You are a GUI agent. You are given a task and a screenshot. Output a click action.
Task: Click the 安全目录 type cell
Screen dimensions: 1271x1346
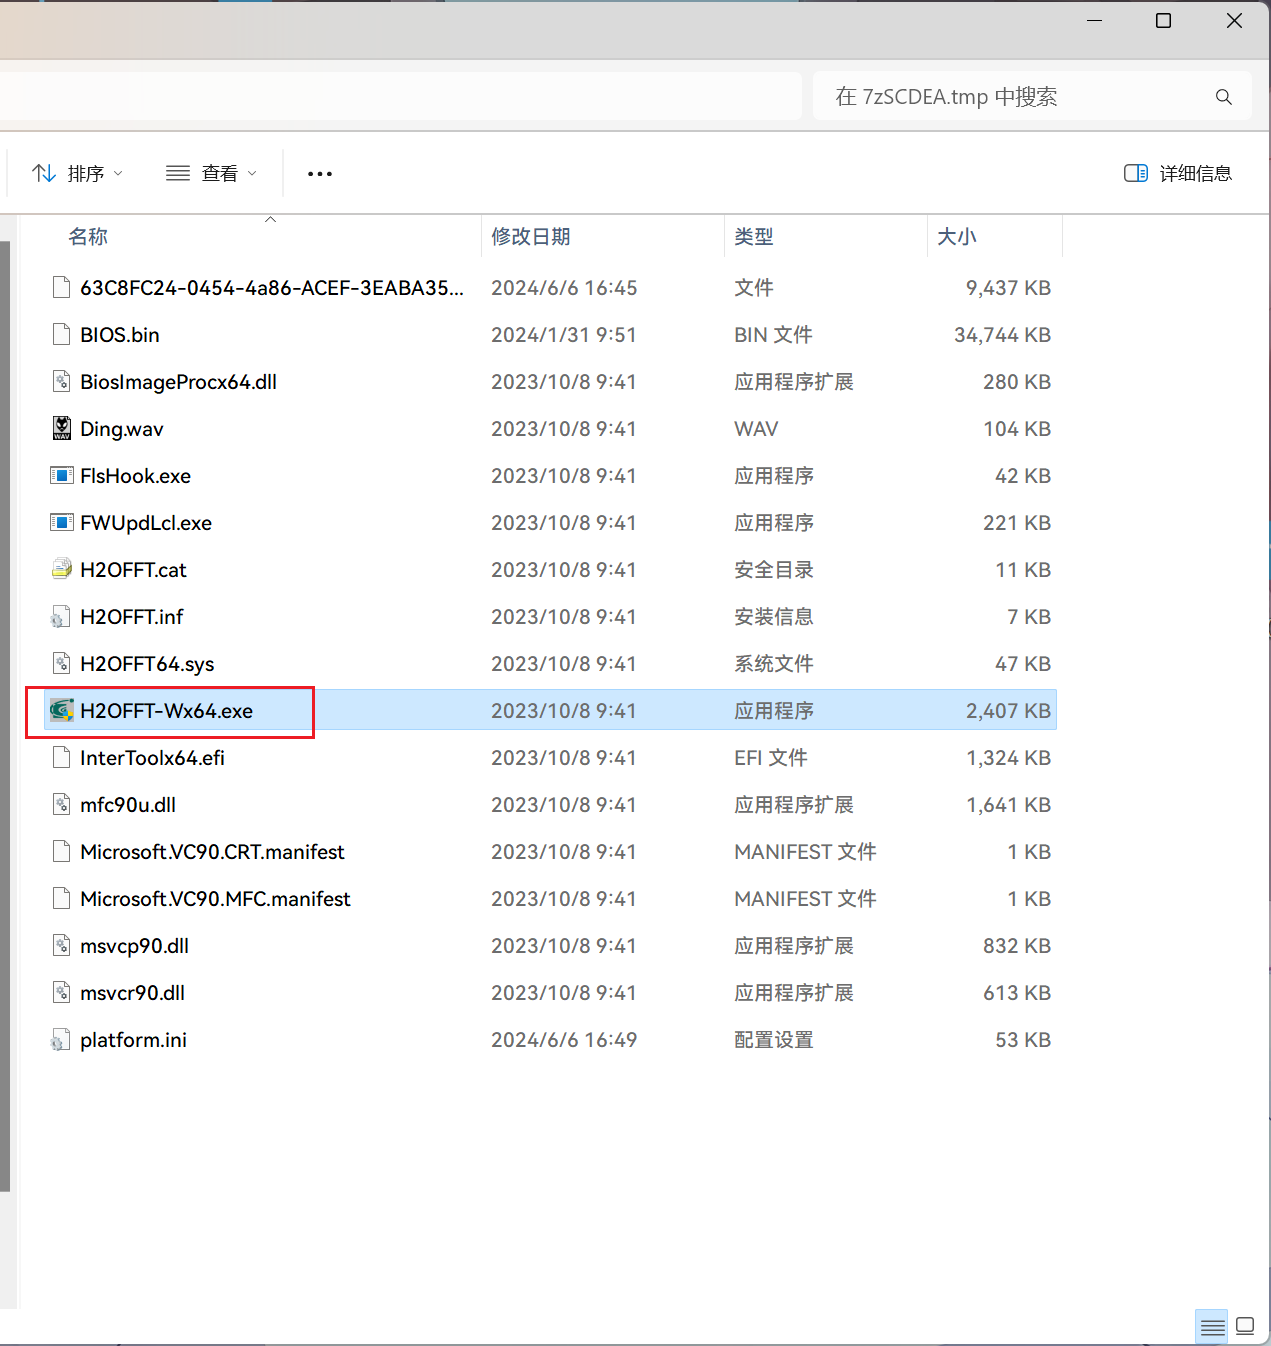click(x=774, y=570)
